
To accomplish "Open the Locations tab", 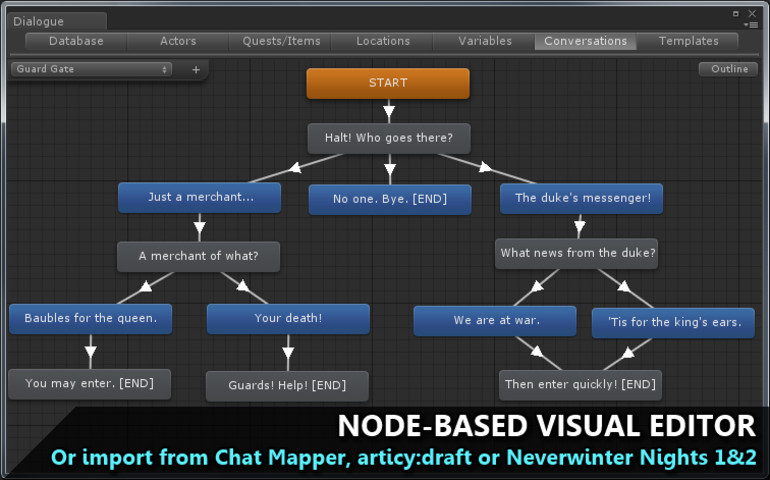I will pos(383,41).
